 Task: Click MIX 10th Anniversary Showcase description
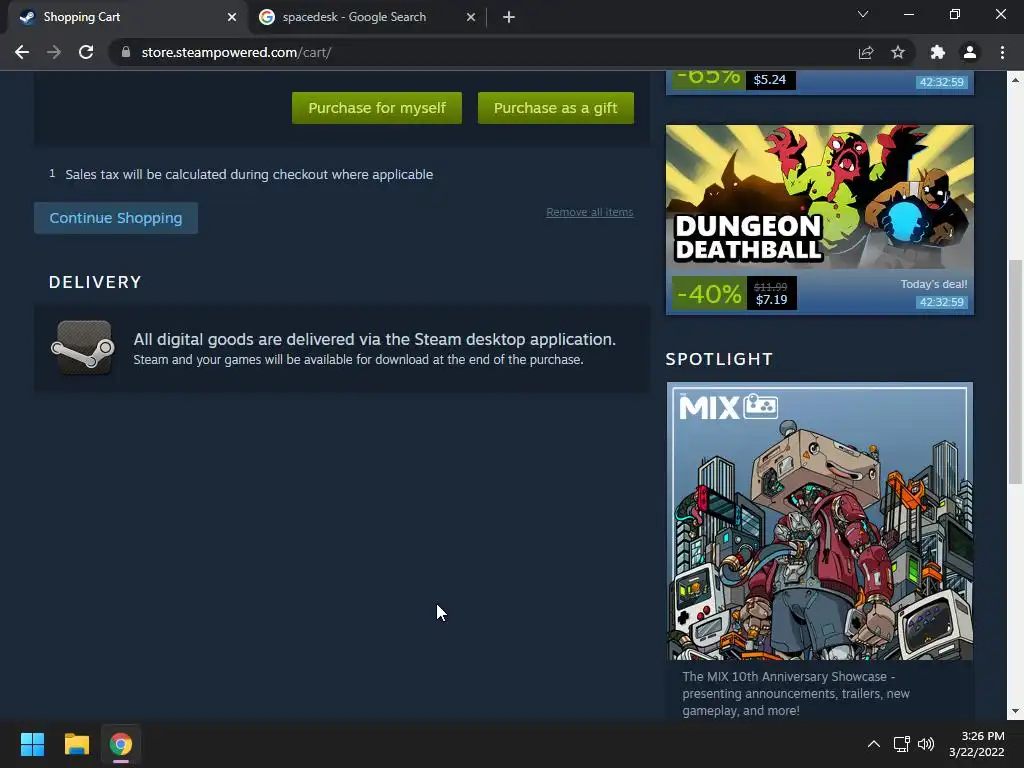(796, 694)
